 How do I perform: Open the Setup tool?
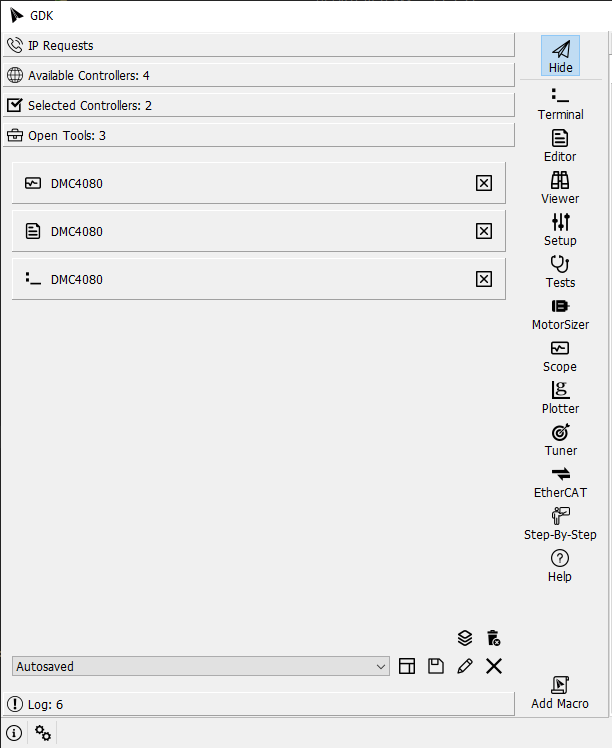click(x=560, y=229)
